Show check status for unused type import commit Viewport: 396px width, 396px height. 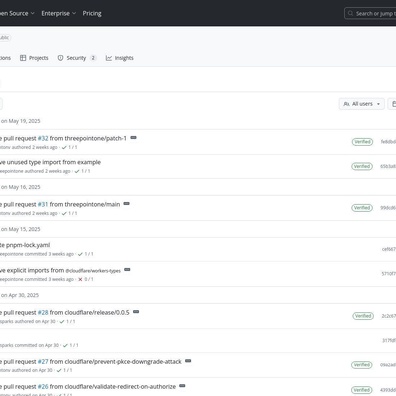point(82,171)
